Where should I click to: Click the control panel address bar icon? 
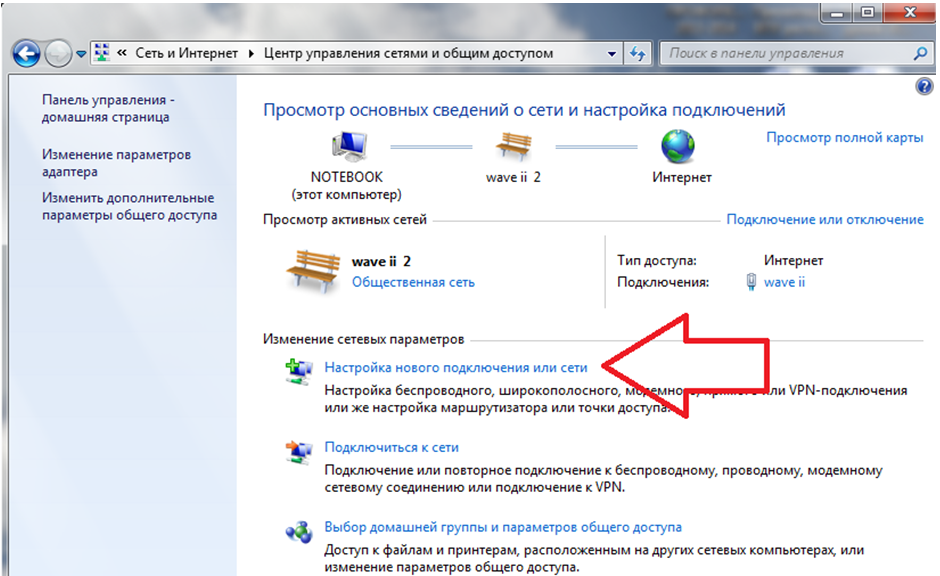[102, 53]
